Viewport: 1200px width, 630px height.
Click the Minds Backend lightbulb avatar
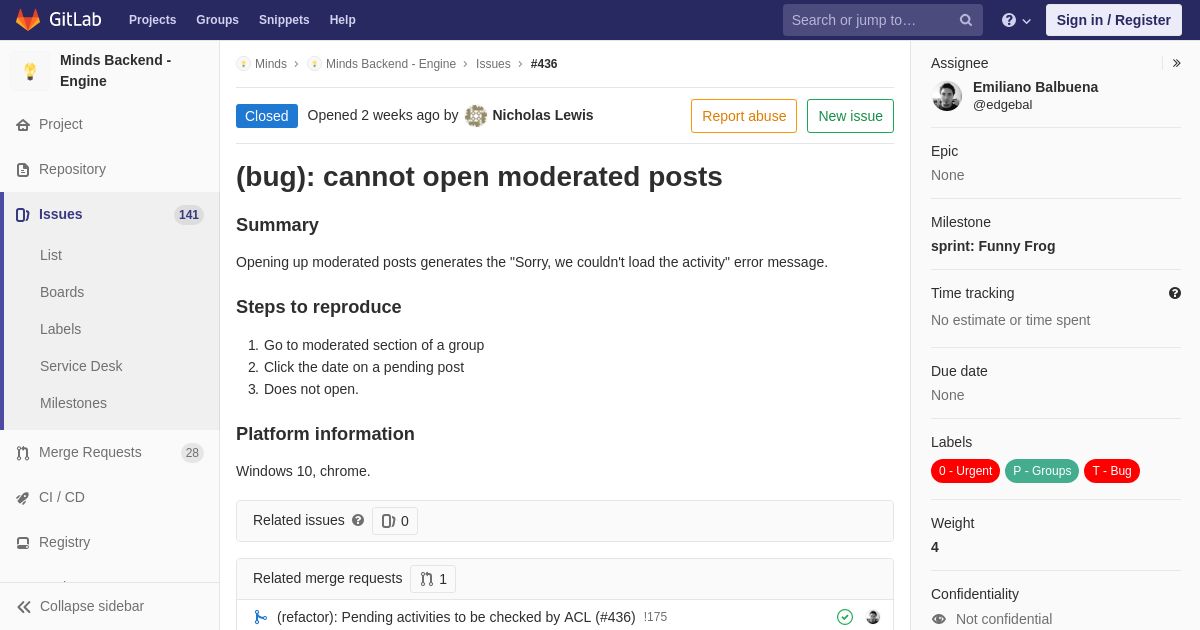click(30, 71)
